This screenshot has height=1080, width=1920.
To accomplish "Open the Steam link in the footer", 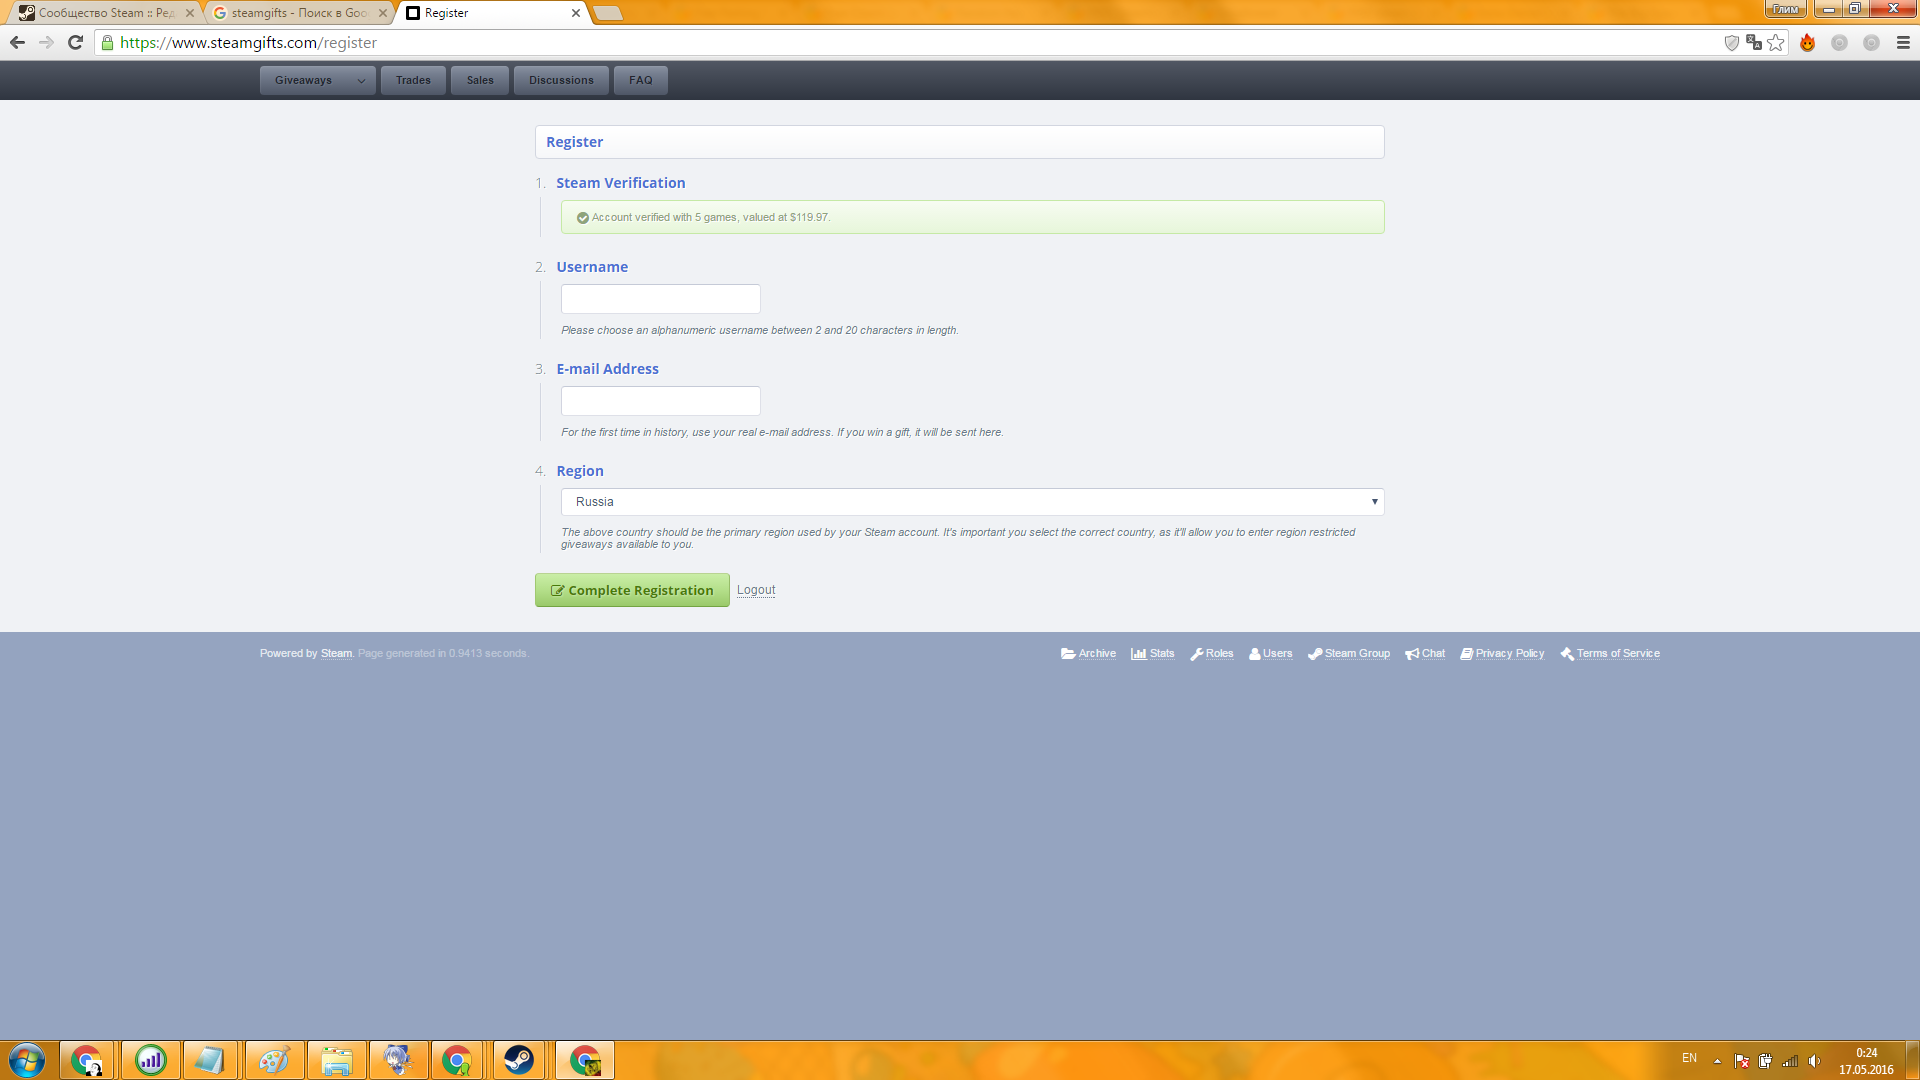I will (x=336, y=654).
